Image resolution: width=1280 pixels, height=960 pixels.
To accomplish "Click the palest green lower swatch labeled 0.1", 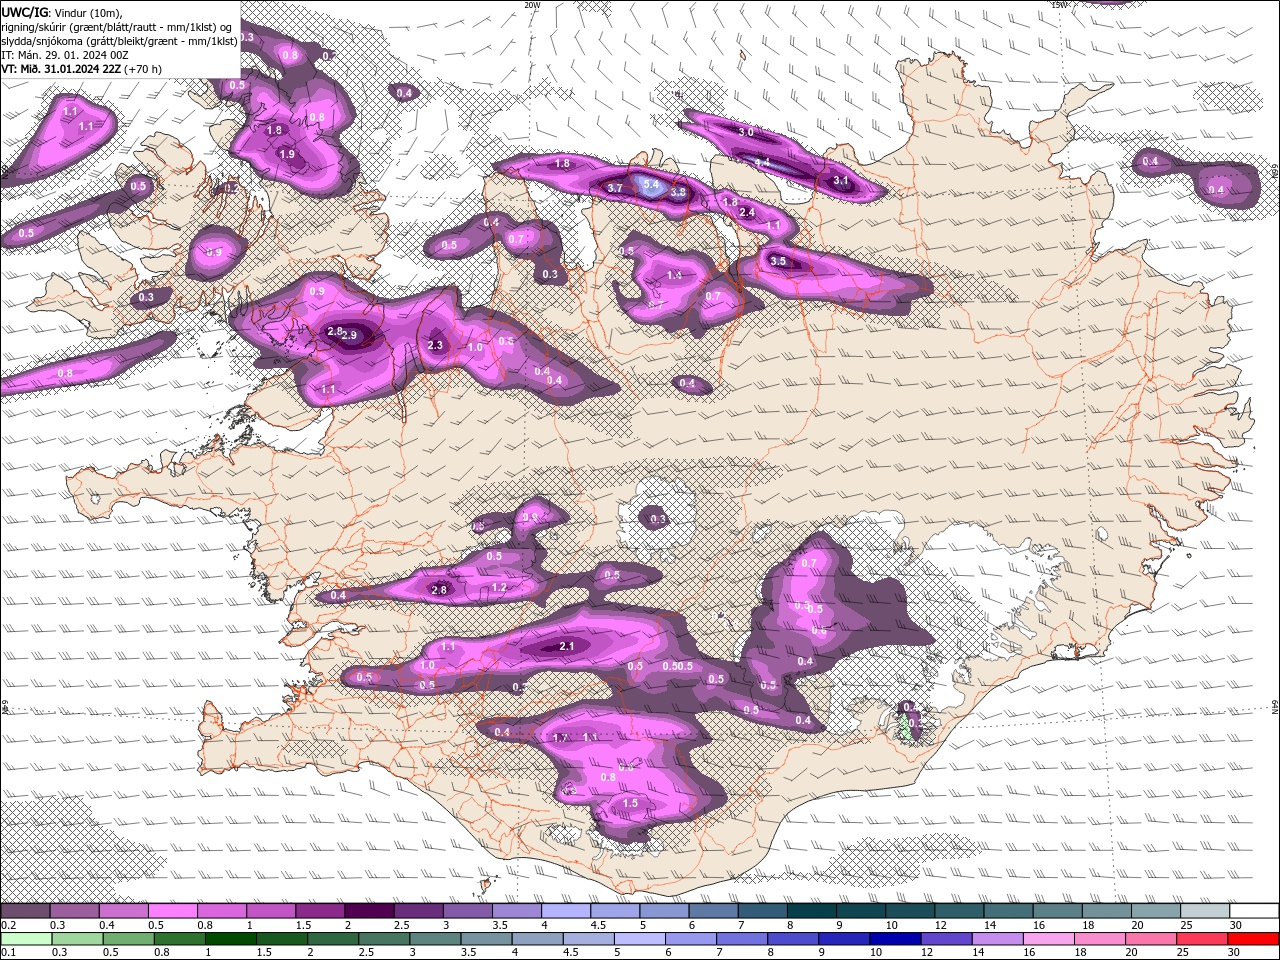I will point(25,939).
